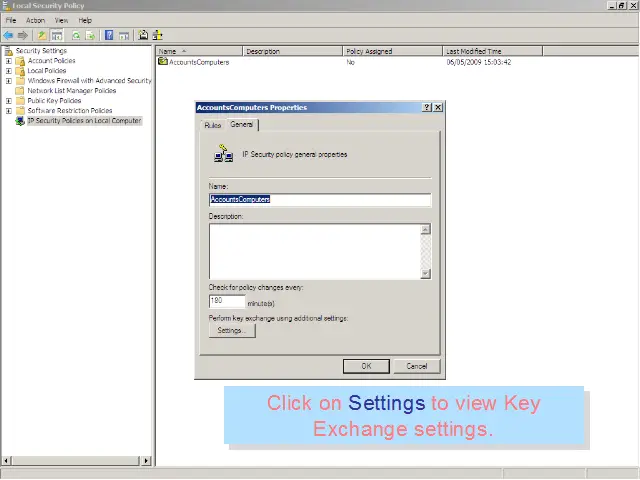Expand the Account Policies tree node
640x480 pixels.
[x=9, y=61]
